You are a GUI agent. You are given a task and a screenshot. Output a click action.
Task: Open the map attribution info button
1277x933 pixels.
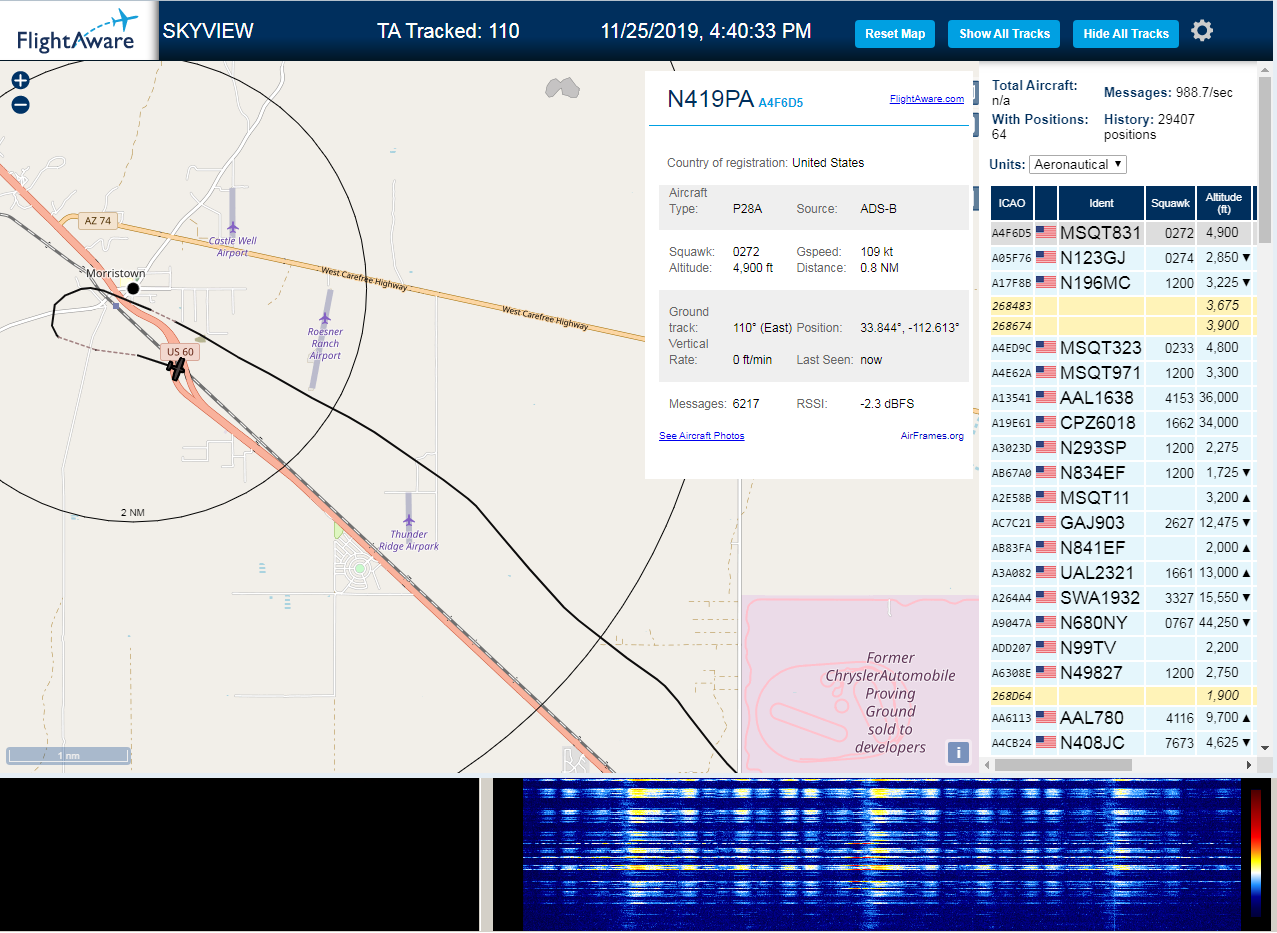958,752
